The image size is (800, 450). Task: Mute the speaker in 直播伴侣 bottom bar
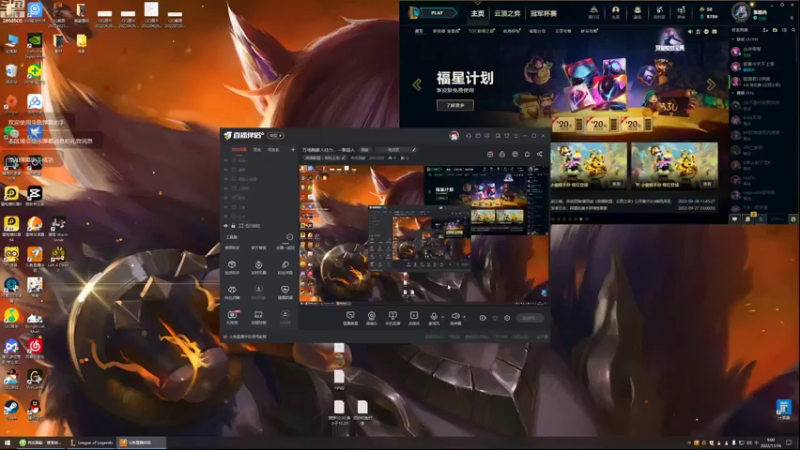coord(455,318)
